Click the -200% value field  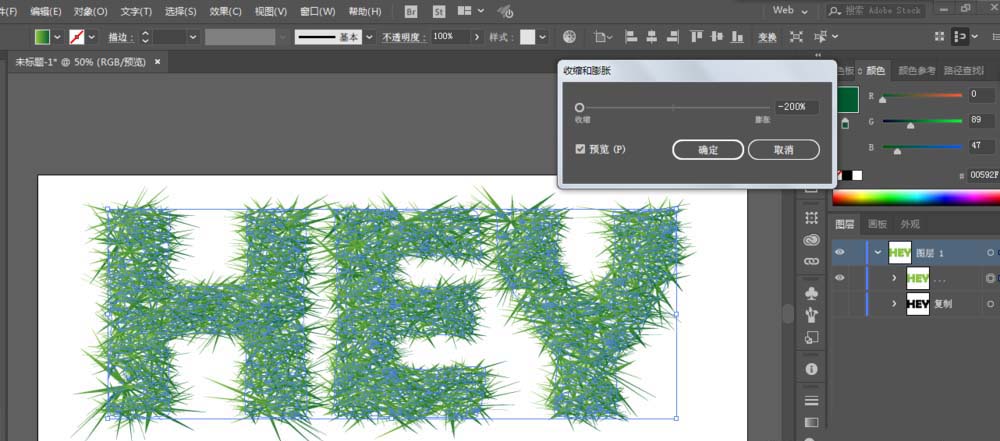(797, 107)
